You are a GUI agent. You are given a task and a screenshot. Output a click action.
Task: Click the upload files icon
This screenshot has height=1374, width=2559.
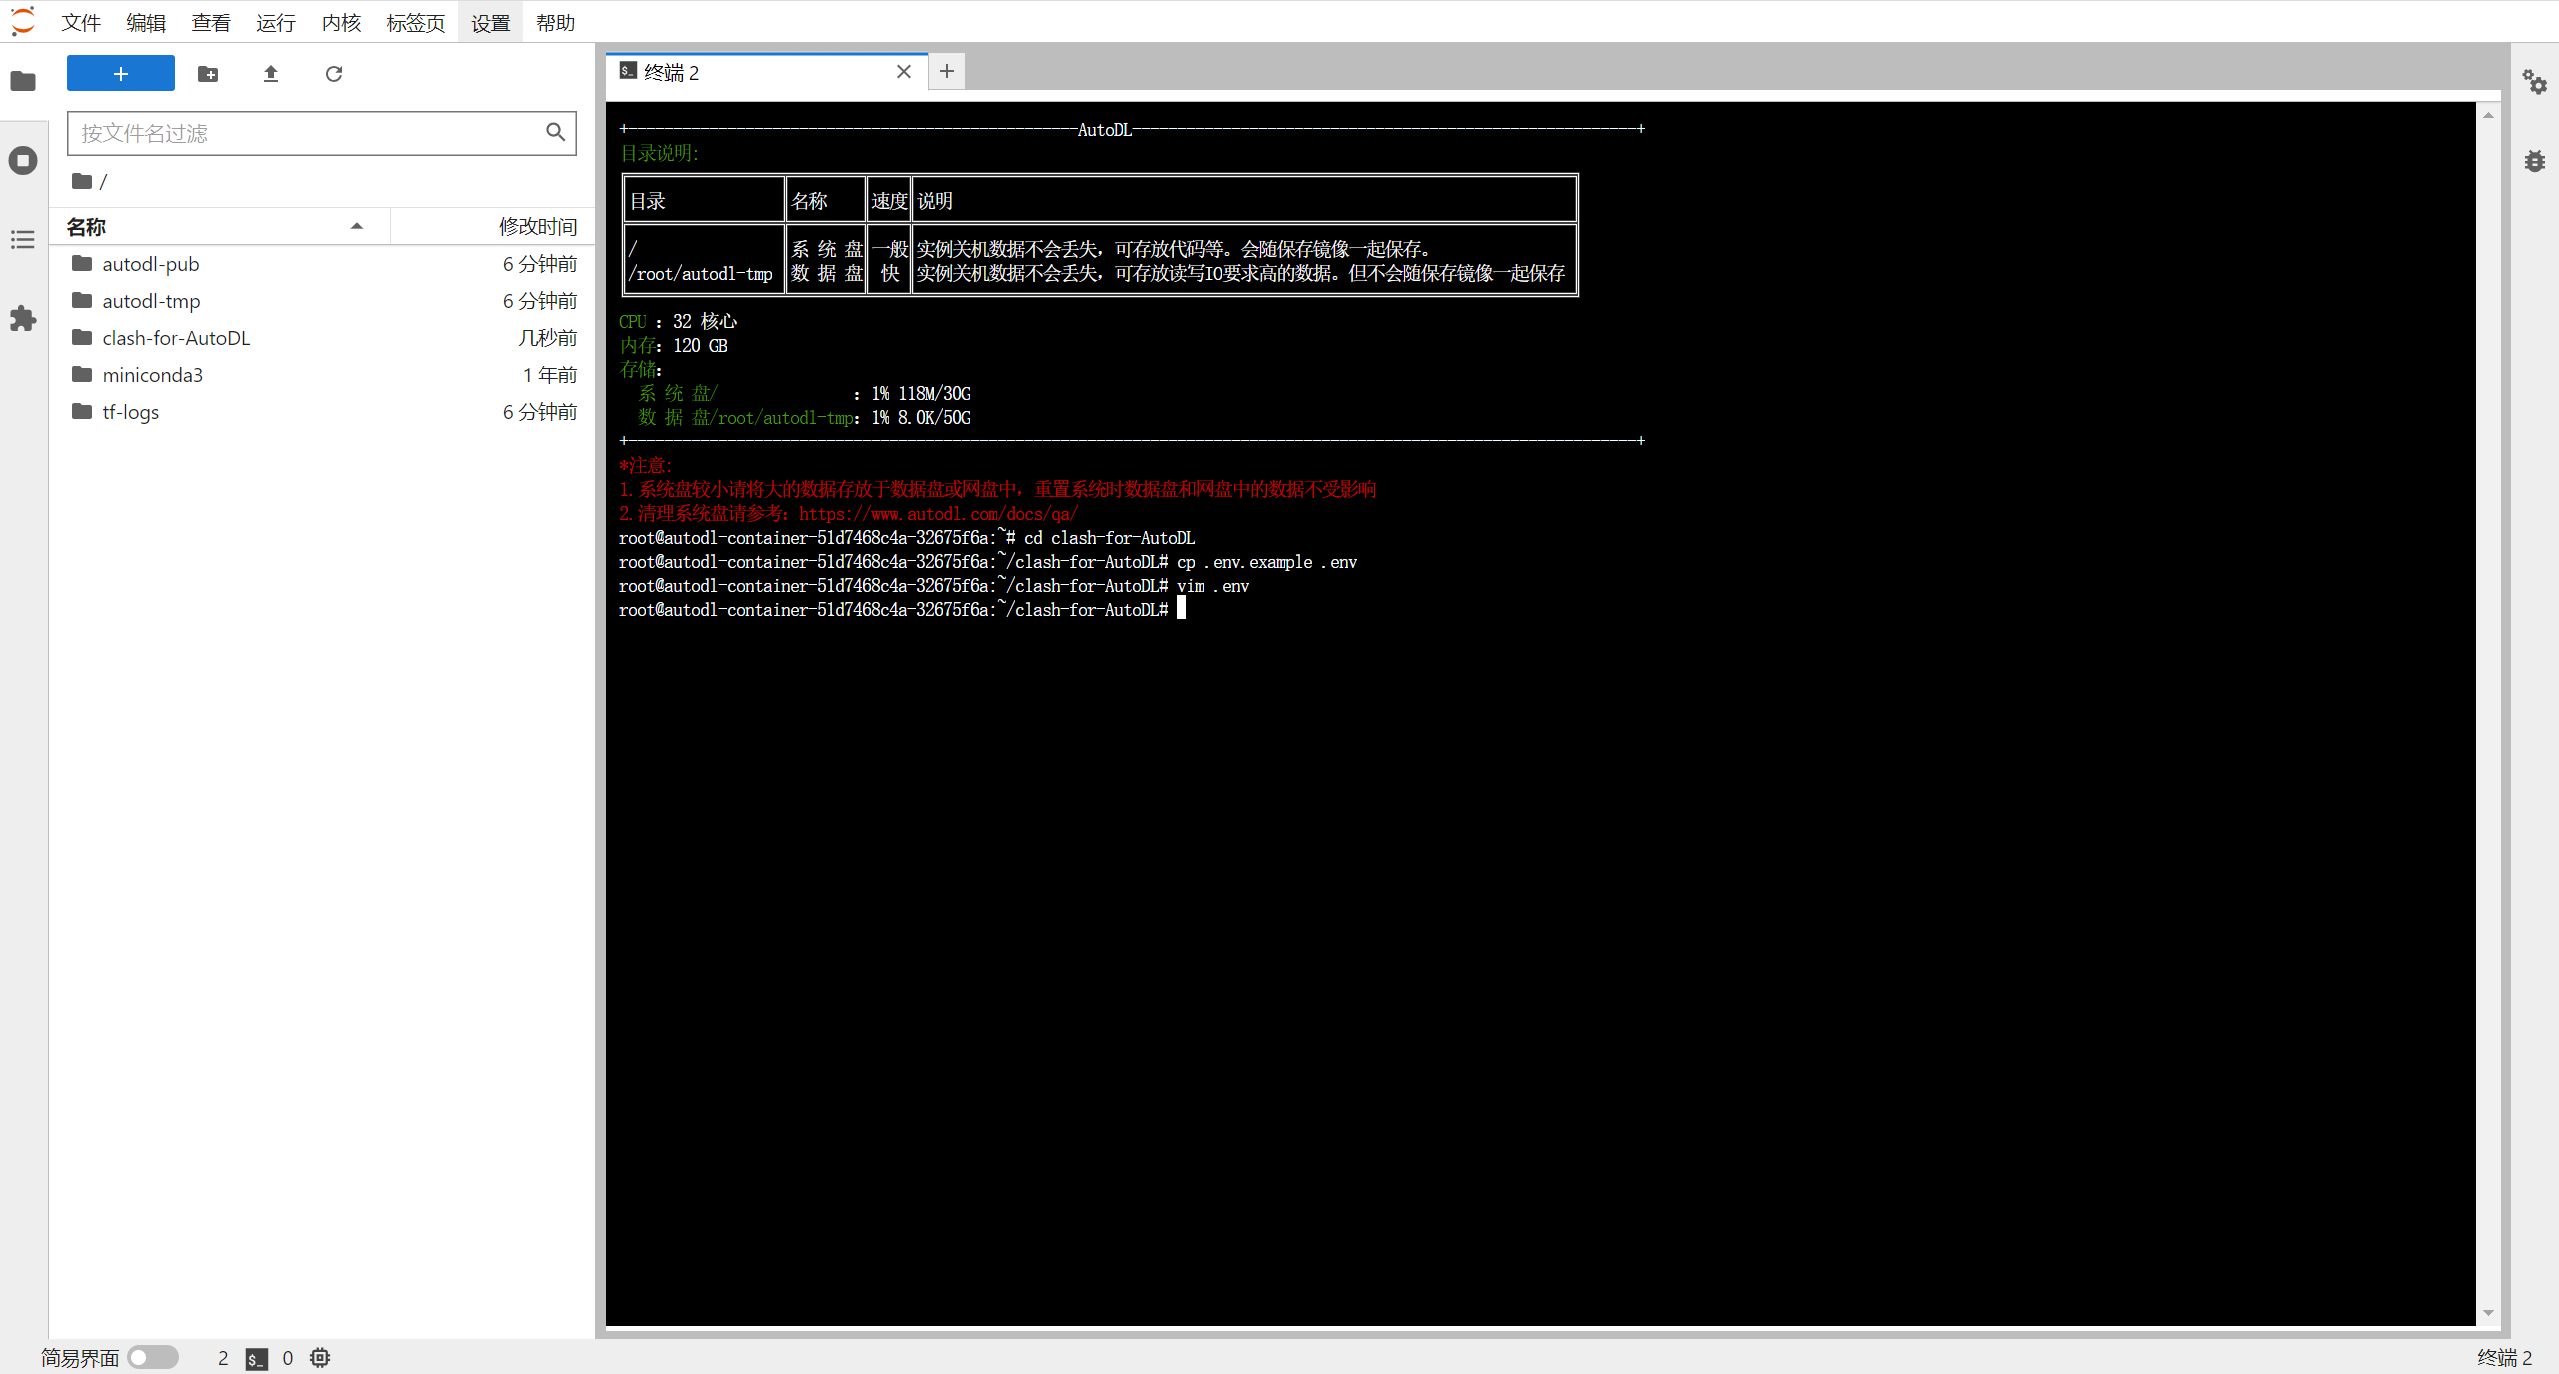point(270,74)
